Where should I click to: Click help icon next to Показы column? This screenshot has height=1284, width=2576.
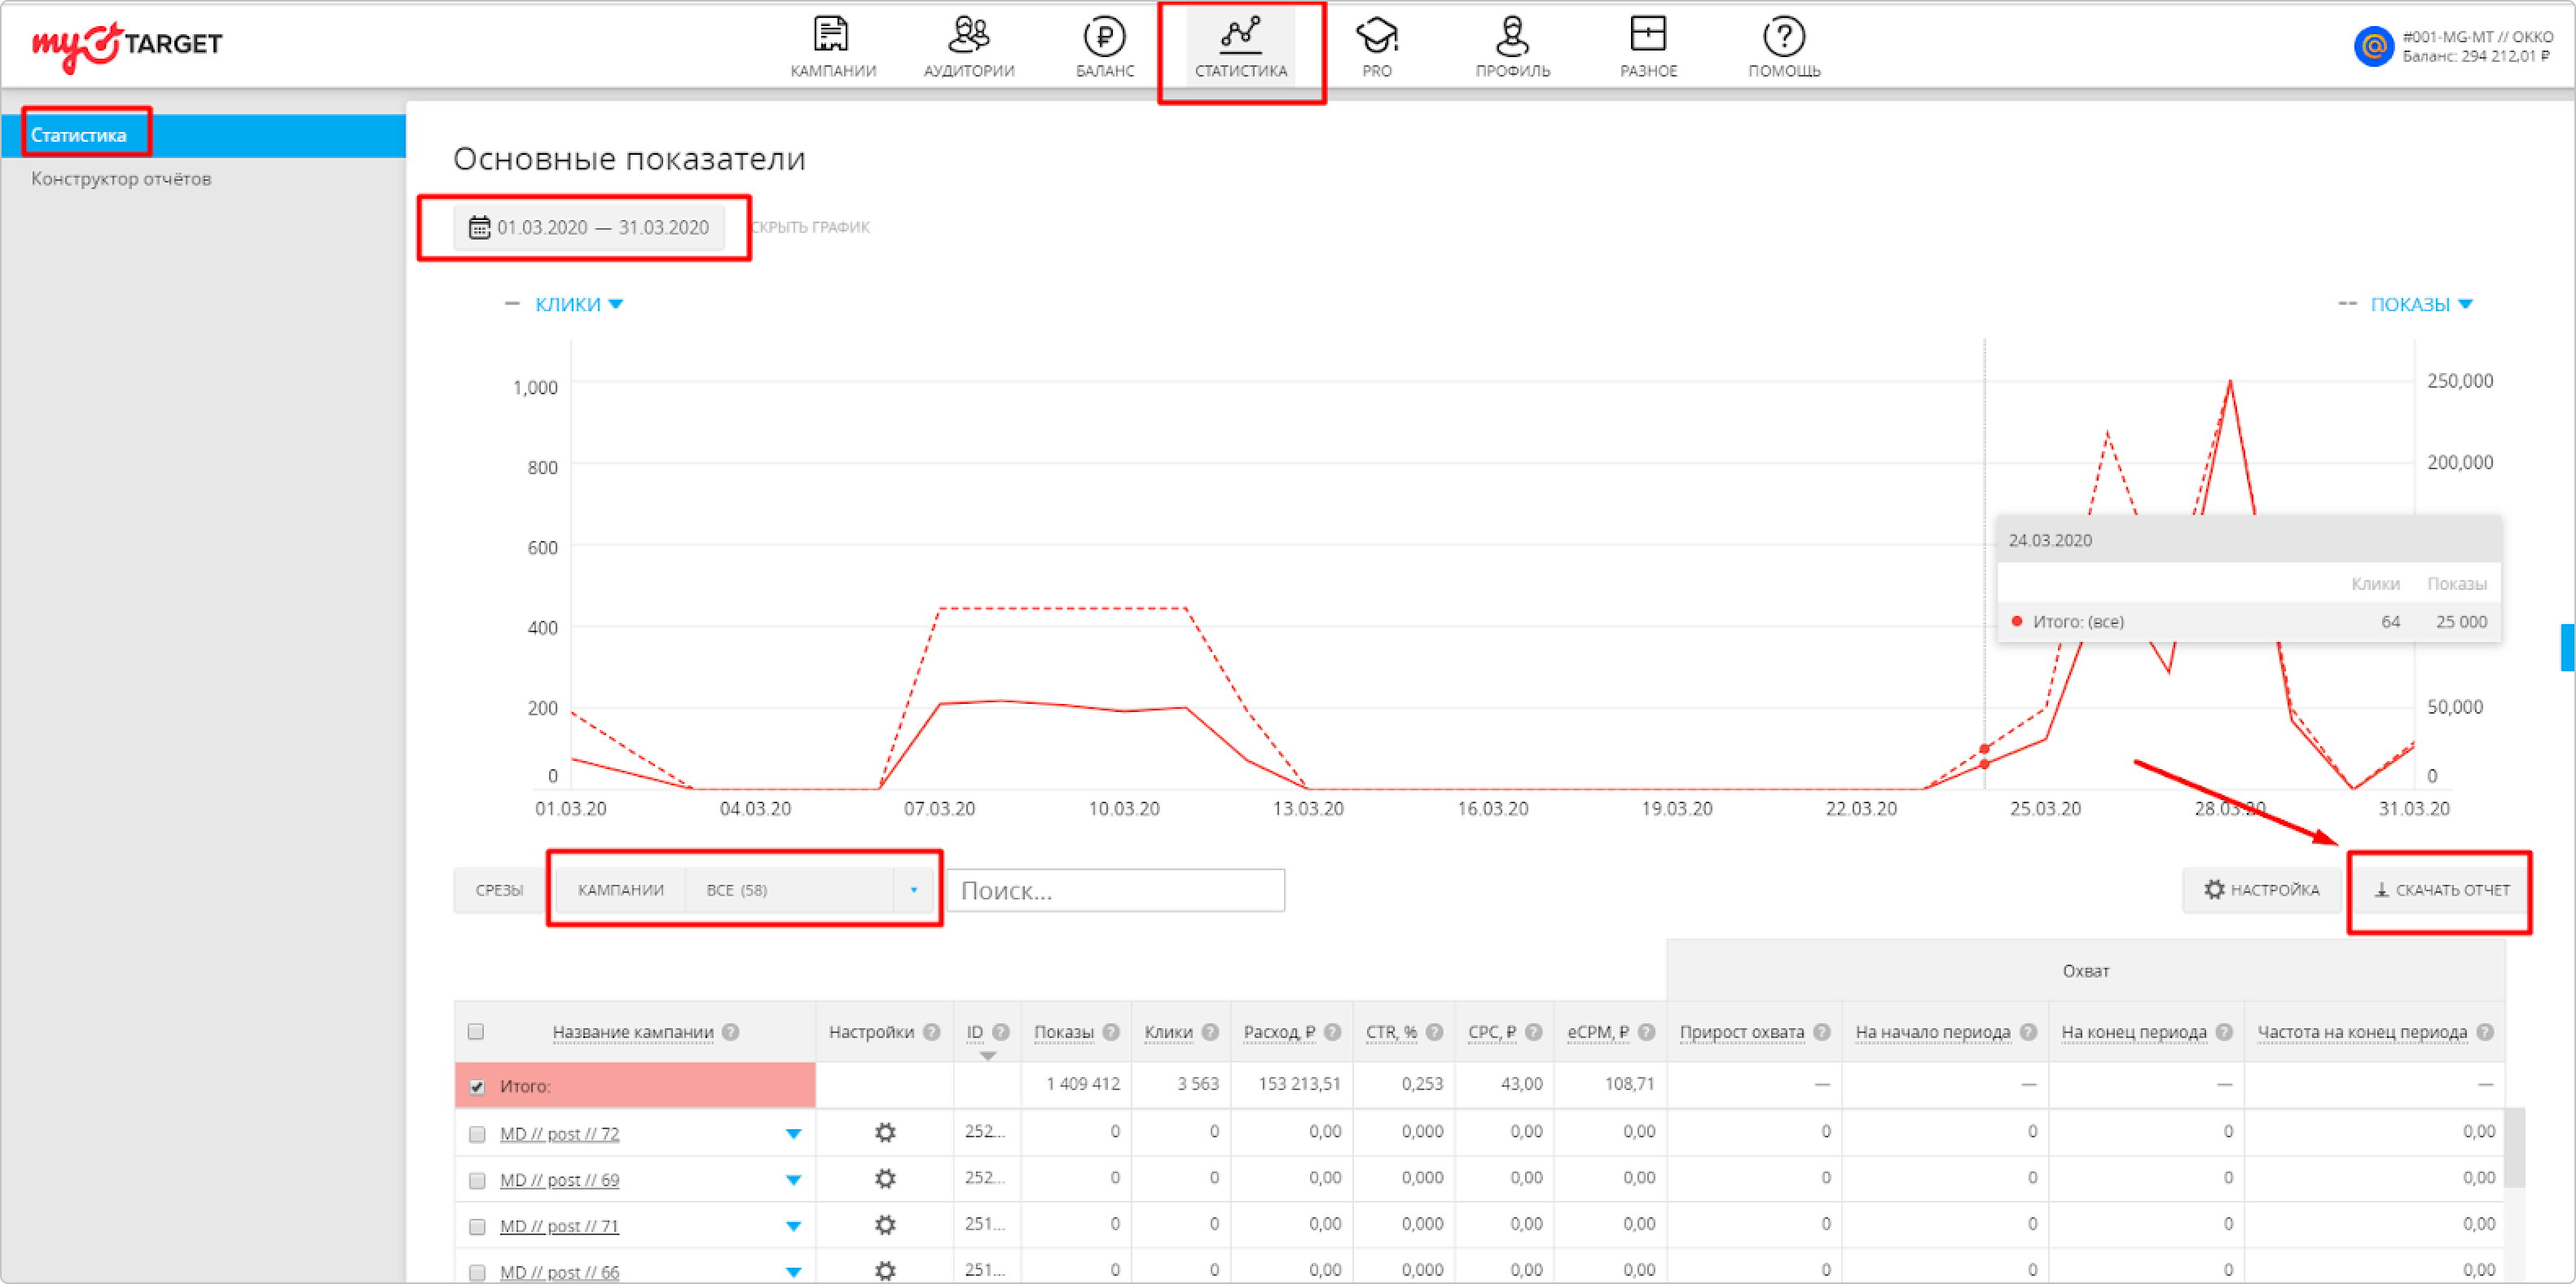[1111, 1032]
